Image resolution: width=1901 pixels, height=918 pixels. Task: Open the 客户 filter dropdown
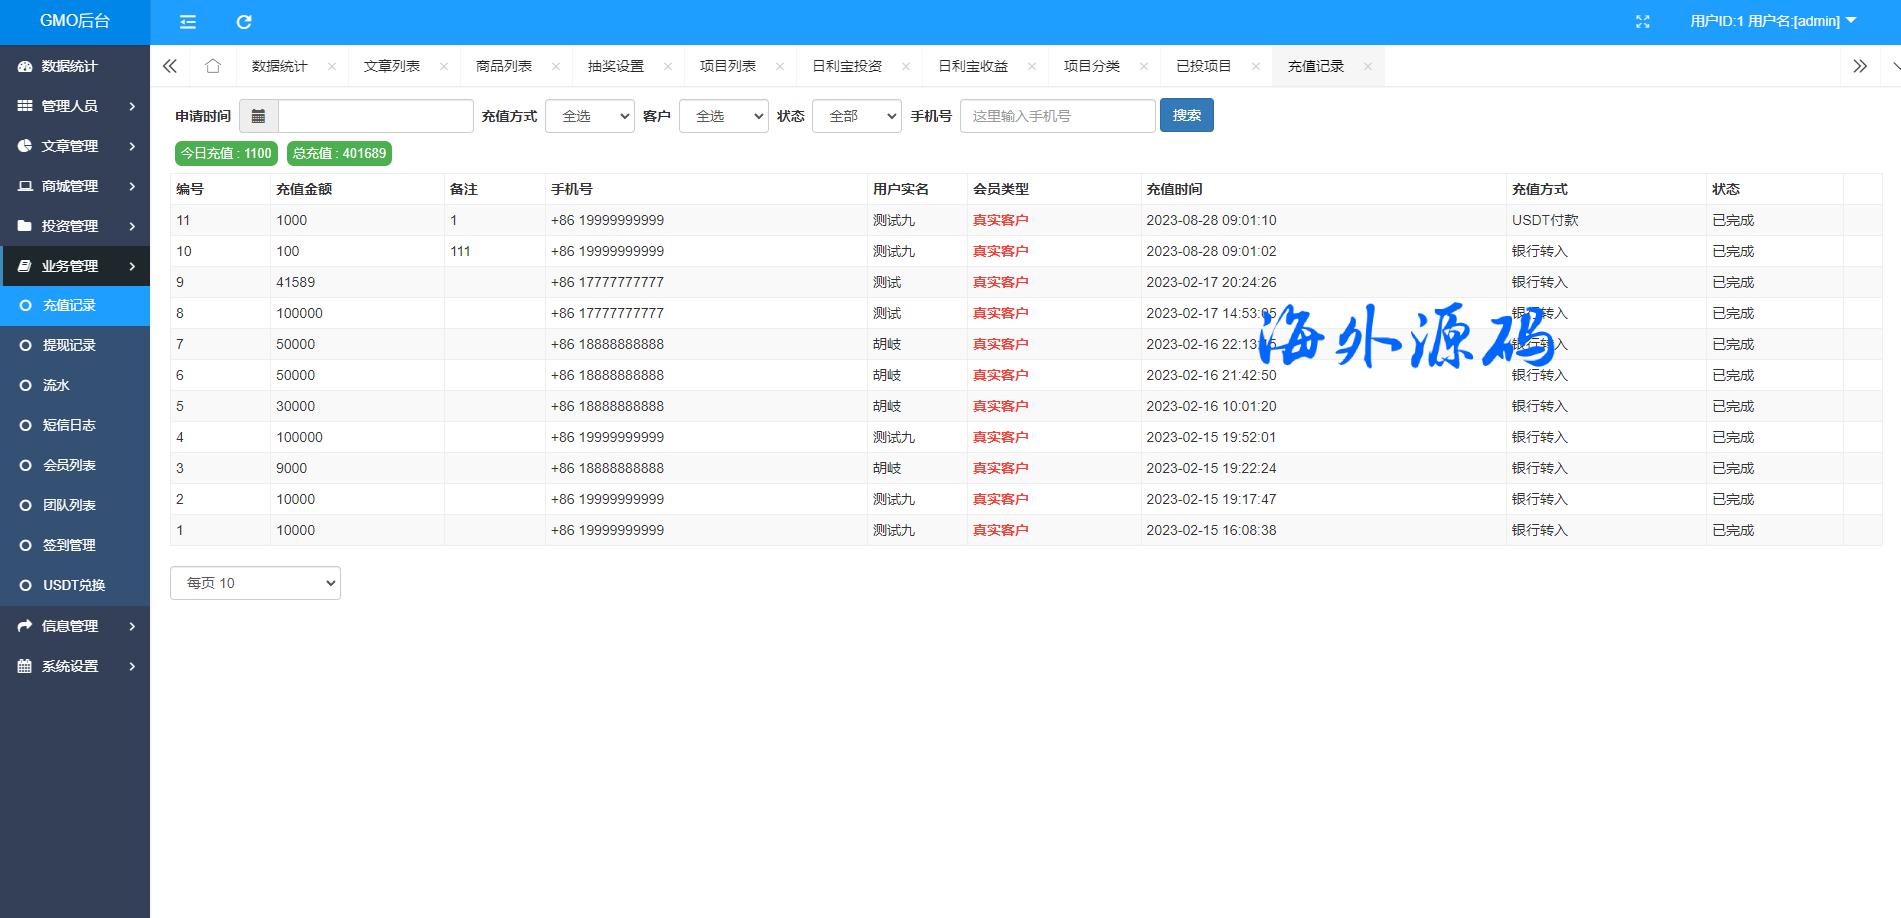[723, 116]
